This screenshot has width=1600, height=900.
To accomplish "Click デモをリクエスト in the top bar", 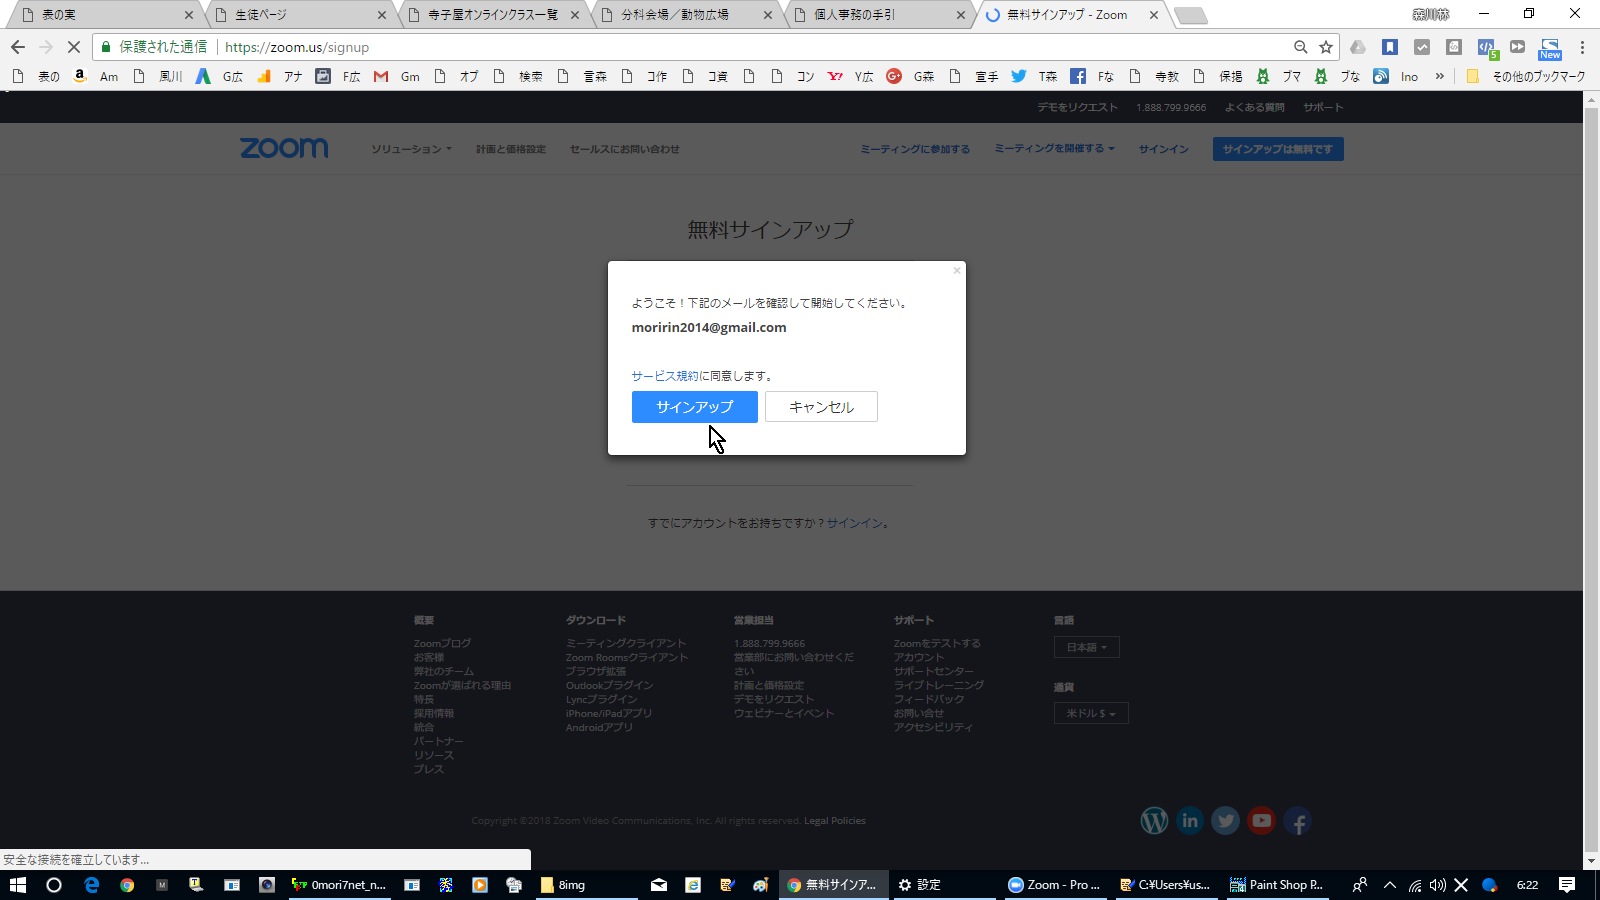I will point(1077,107).
